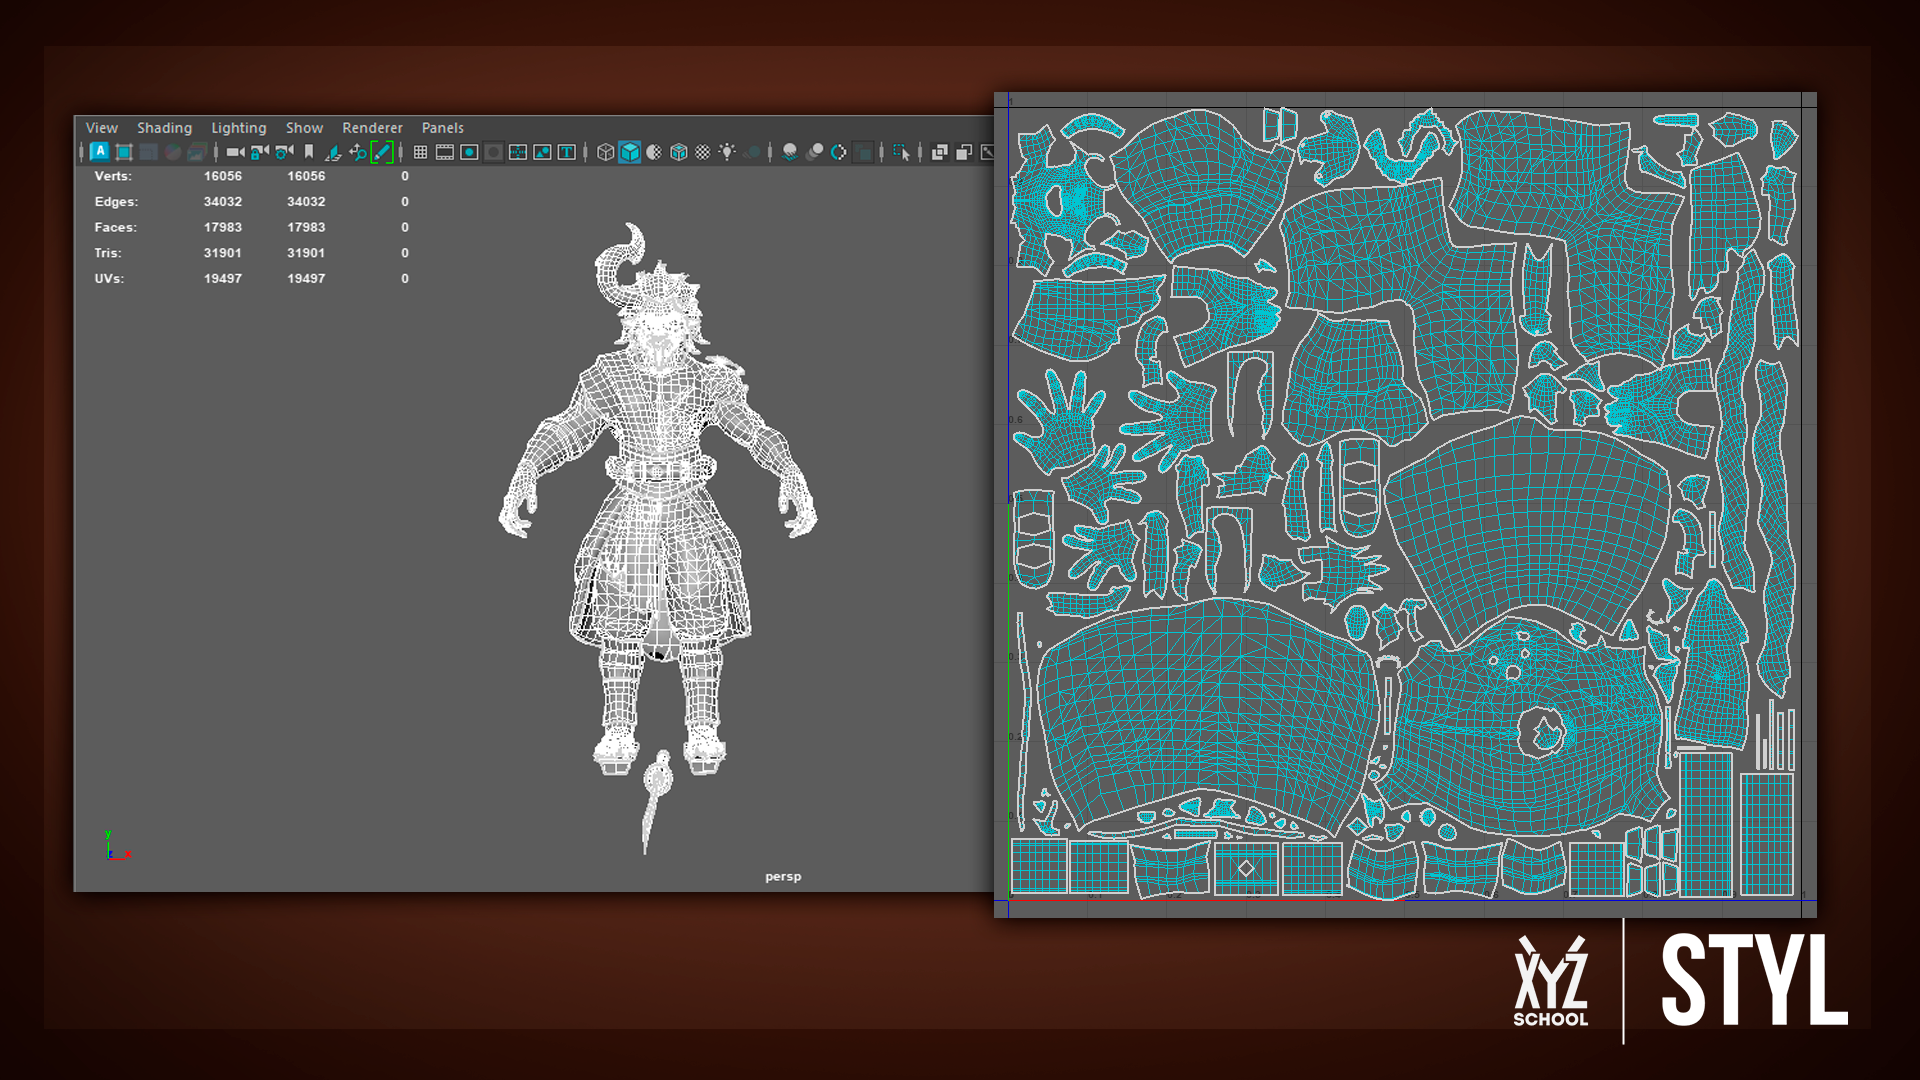Open the View menu
1920x1080 pixels.
101,128
